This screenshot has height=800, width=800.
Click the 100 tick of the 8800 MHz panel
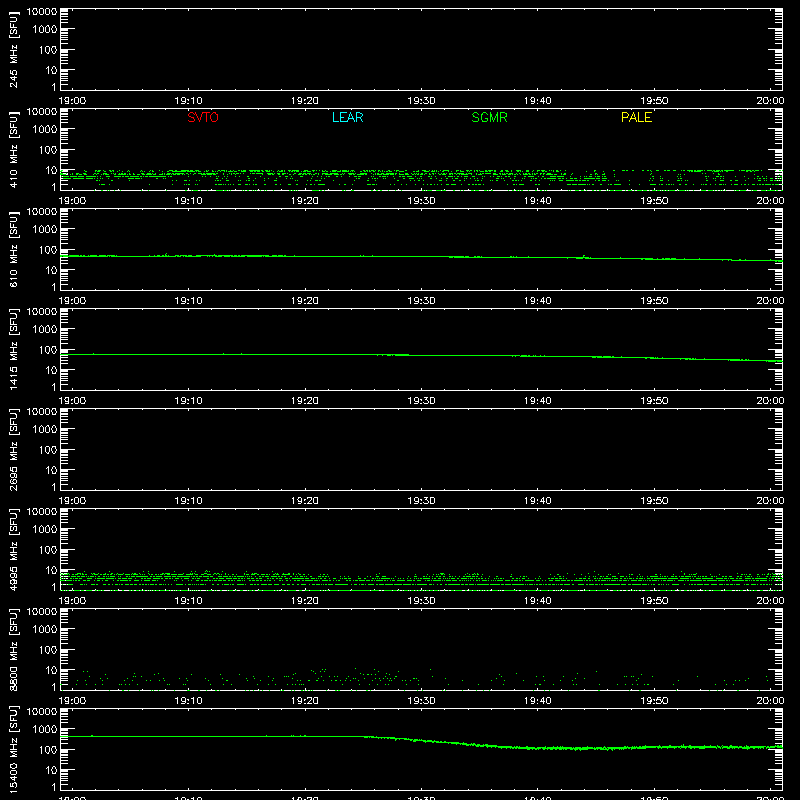(48, 650)
